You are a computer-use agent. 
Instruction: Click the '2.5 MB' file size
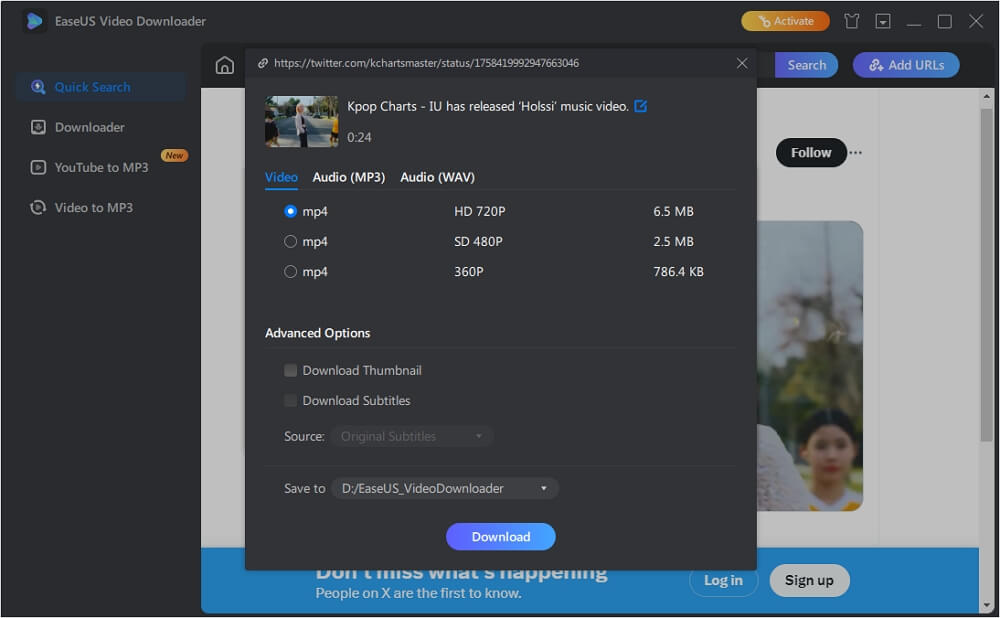coord(673,242)
